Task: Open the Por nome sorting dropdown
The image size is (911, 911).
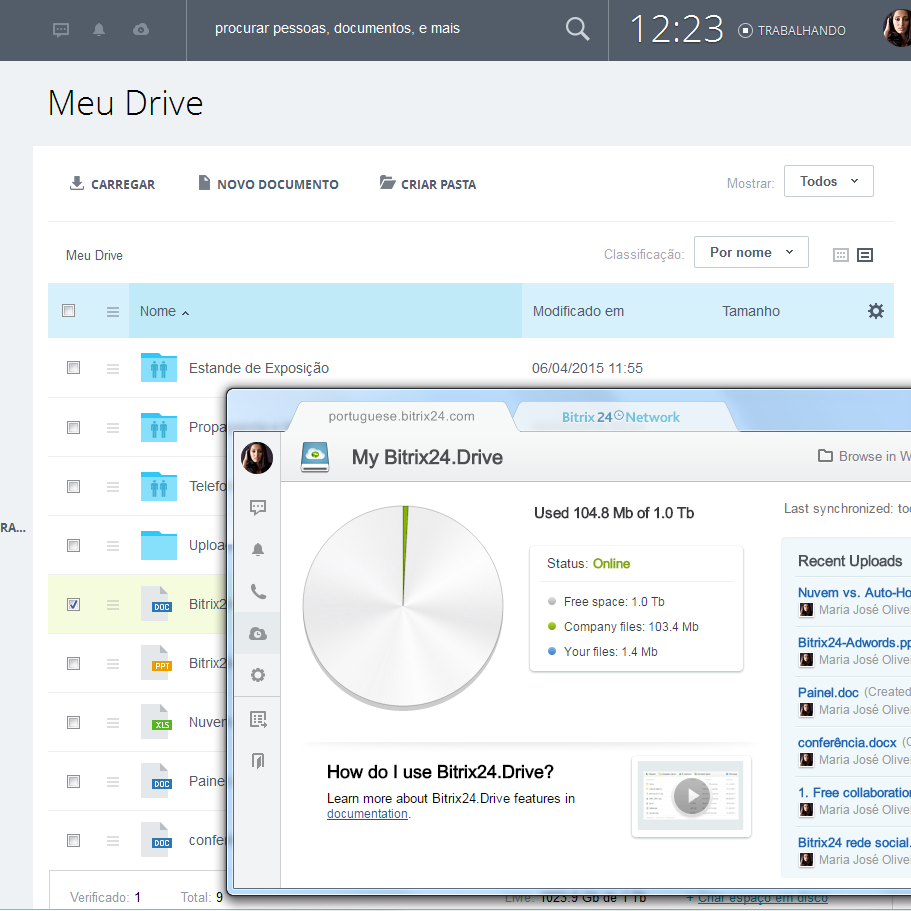Action: tap(751, 252)
